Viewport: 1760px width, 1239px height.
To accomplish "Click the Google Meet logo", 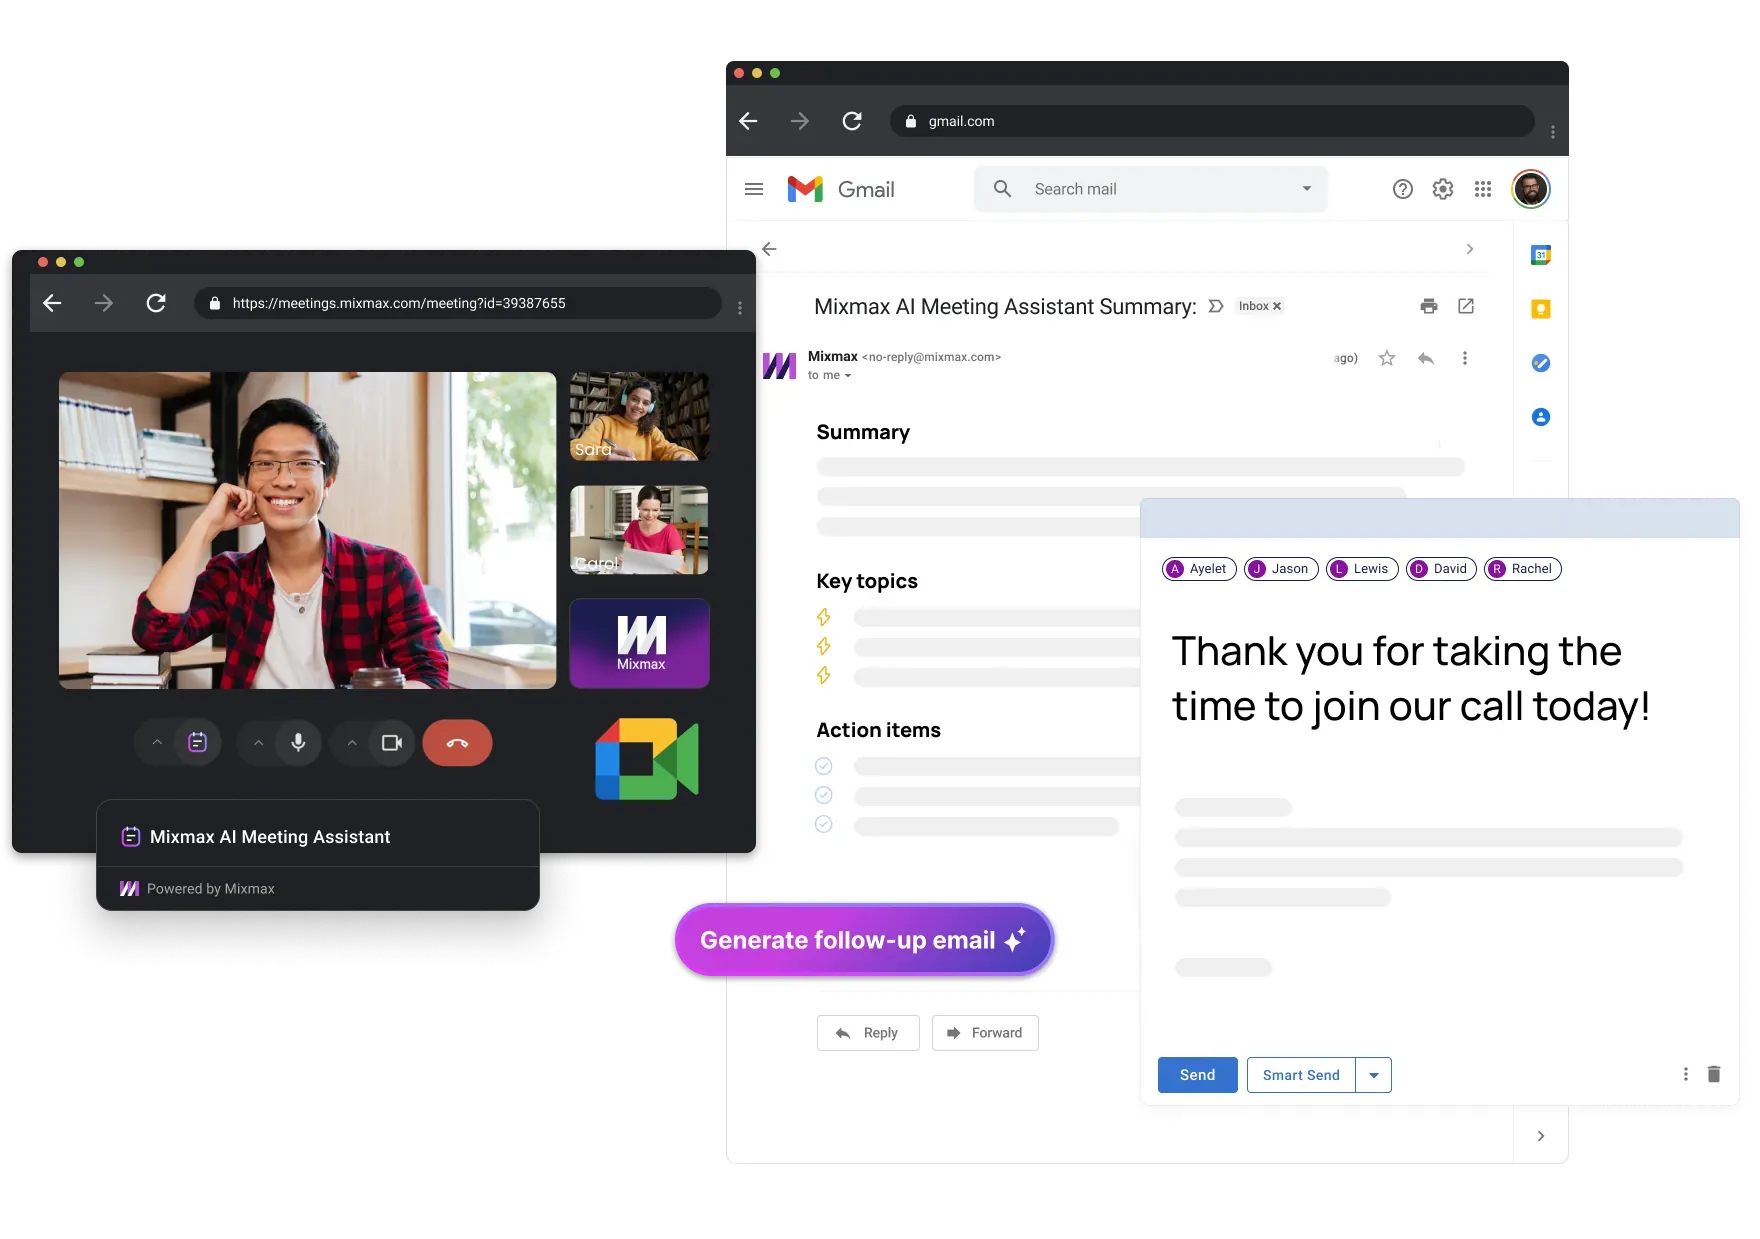I will (x=647, y=759).
